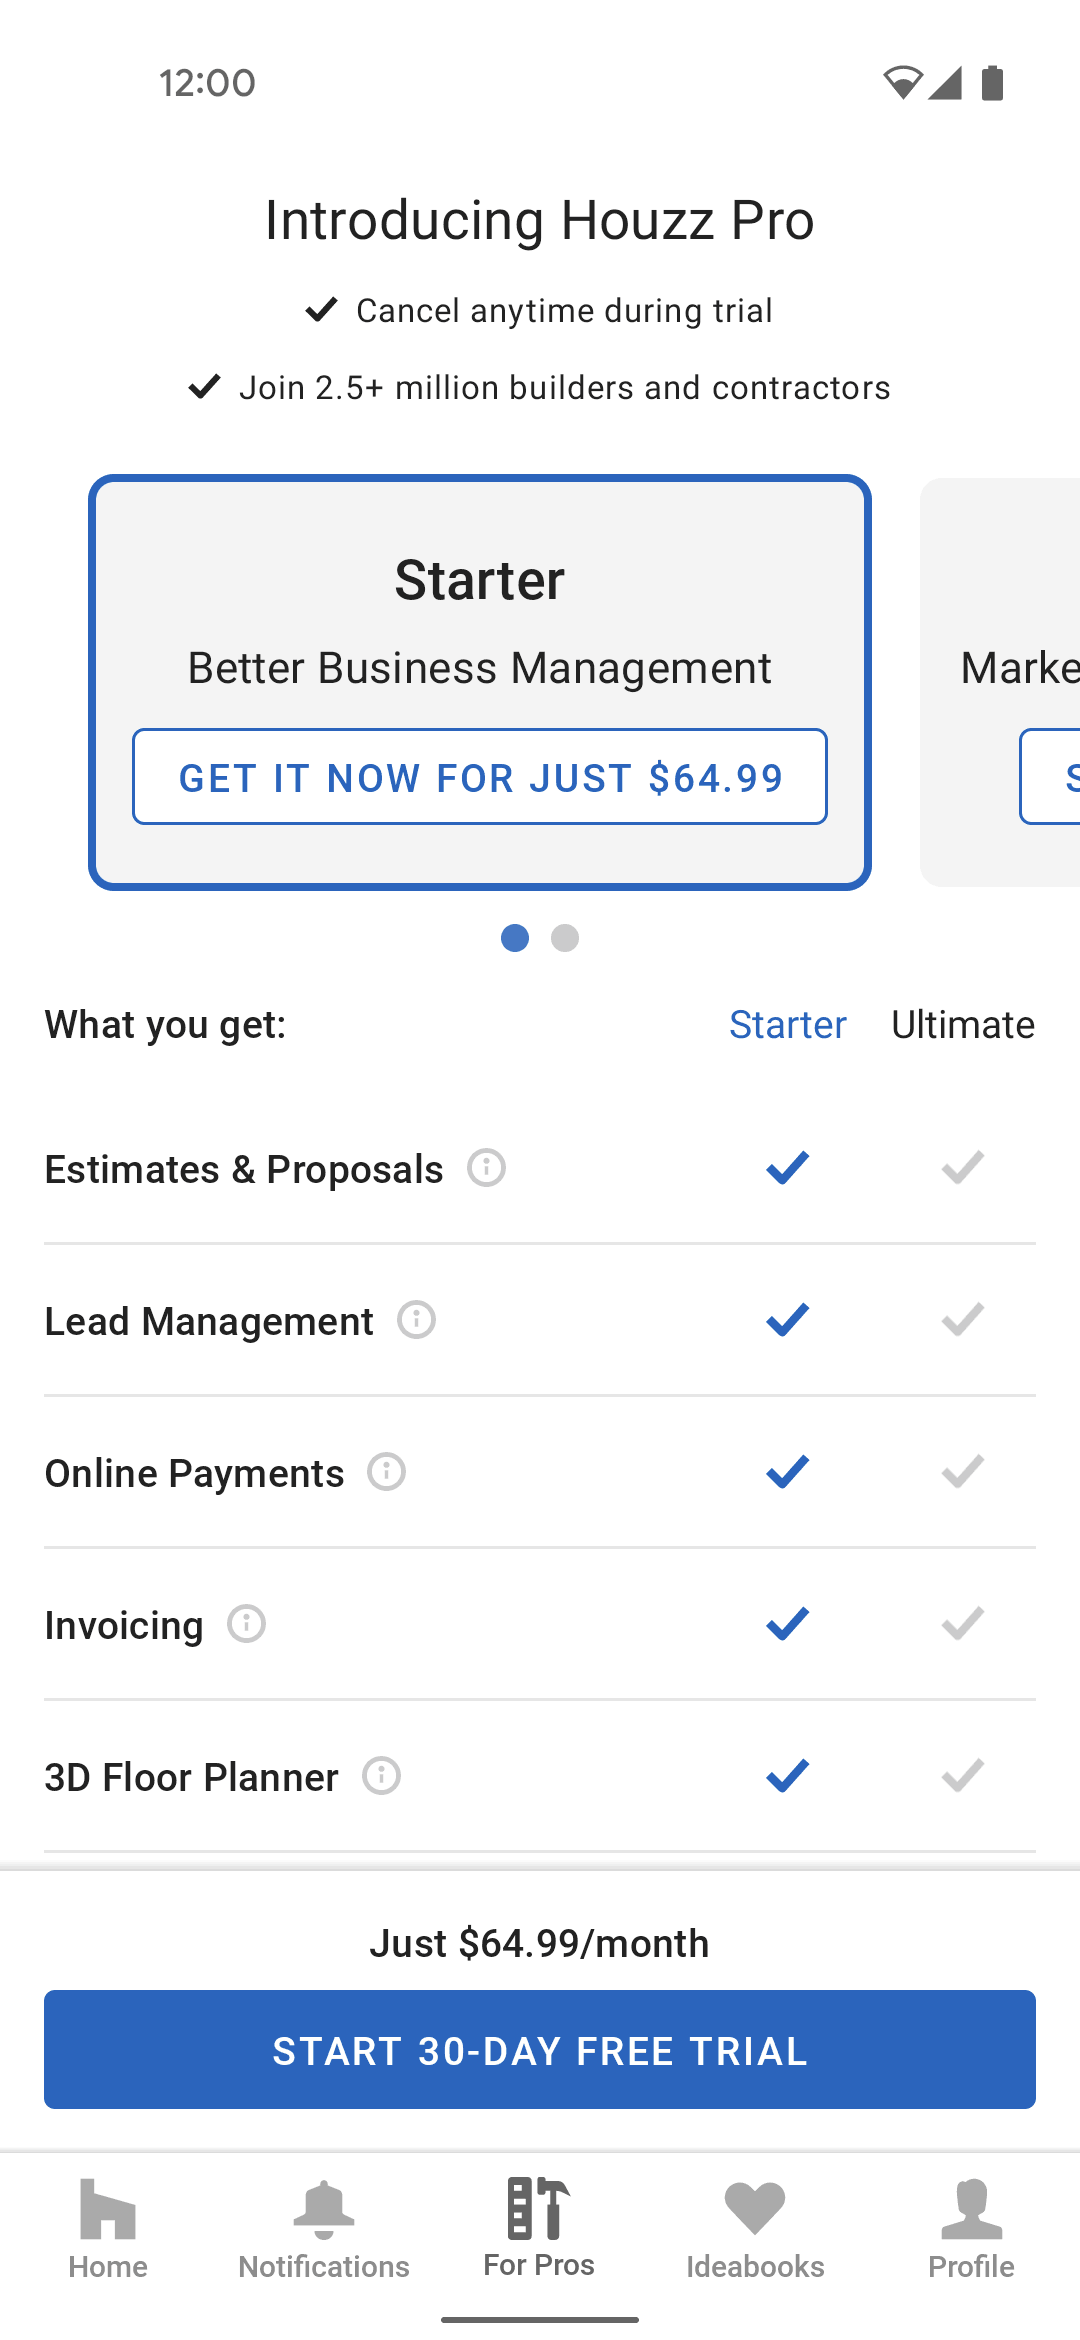Image resolution: width=1080 pixels, height=2340 pixels.
Task: Tap the blue Starter checkmark for Invoicing
Action: 788,1623
